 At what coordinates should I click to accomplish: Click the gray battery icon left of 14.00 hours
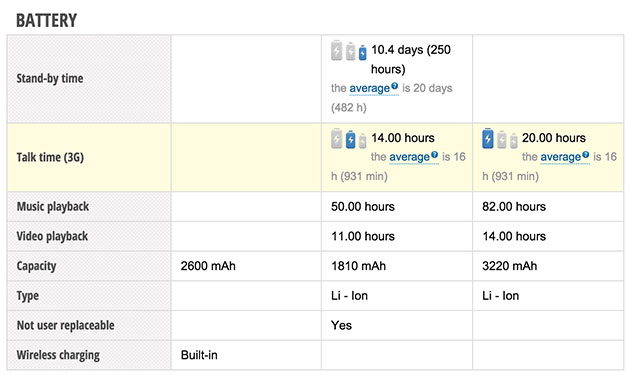(x=336, y=139)
